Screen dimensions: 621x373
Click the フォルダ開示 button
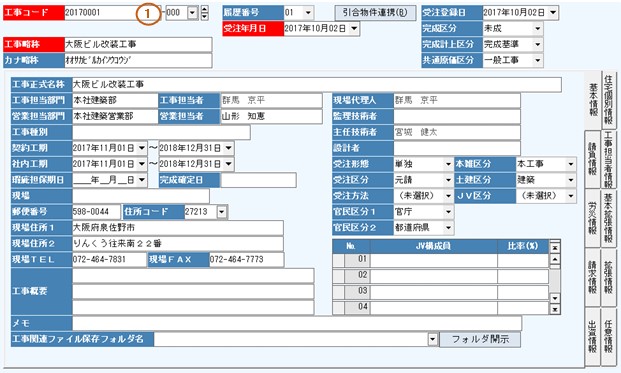click(x=480, y=339)
